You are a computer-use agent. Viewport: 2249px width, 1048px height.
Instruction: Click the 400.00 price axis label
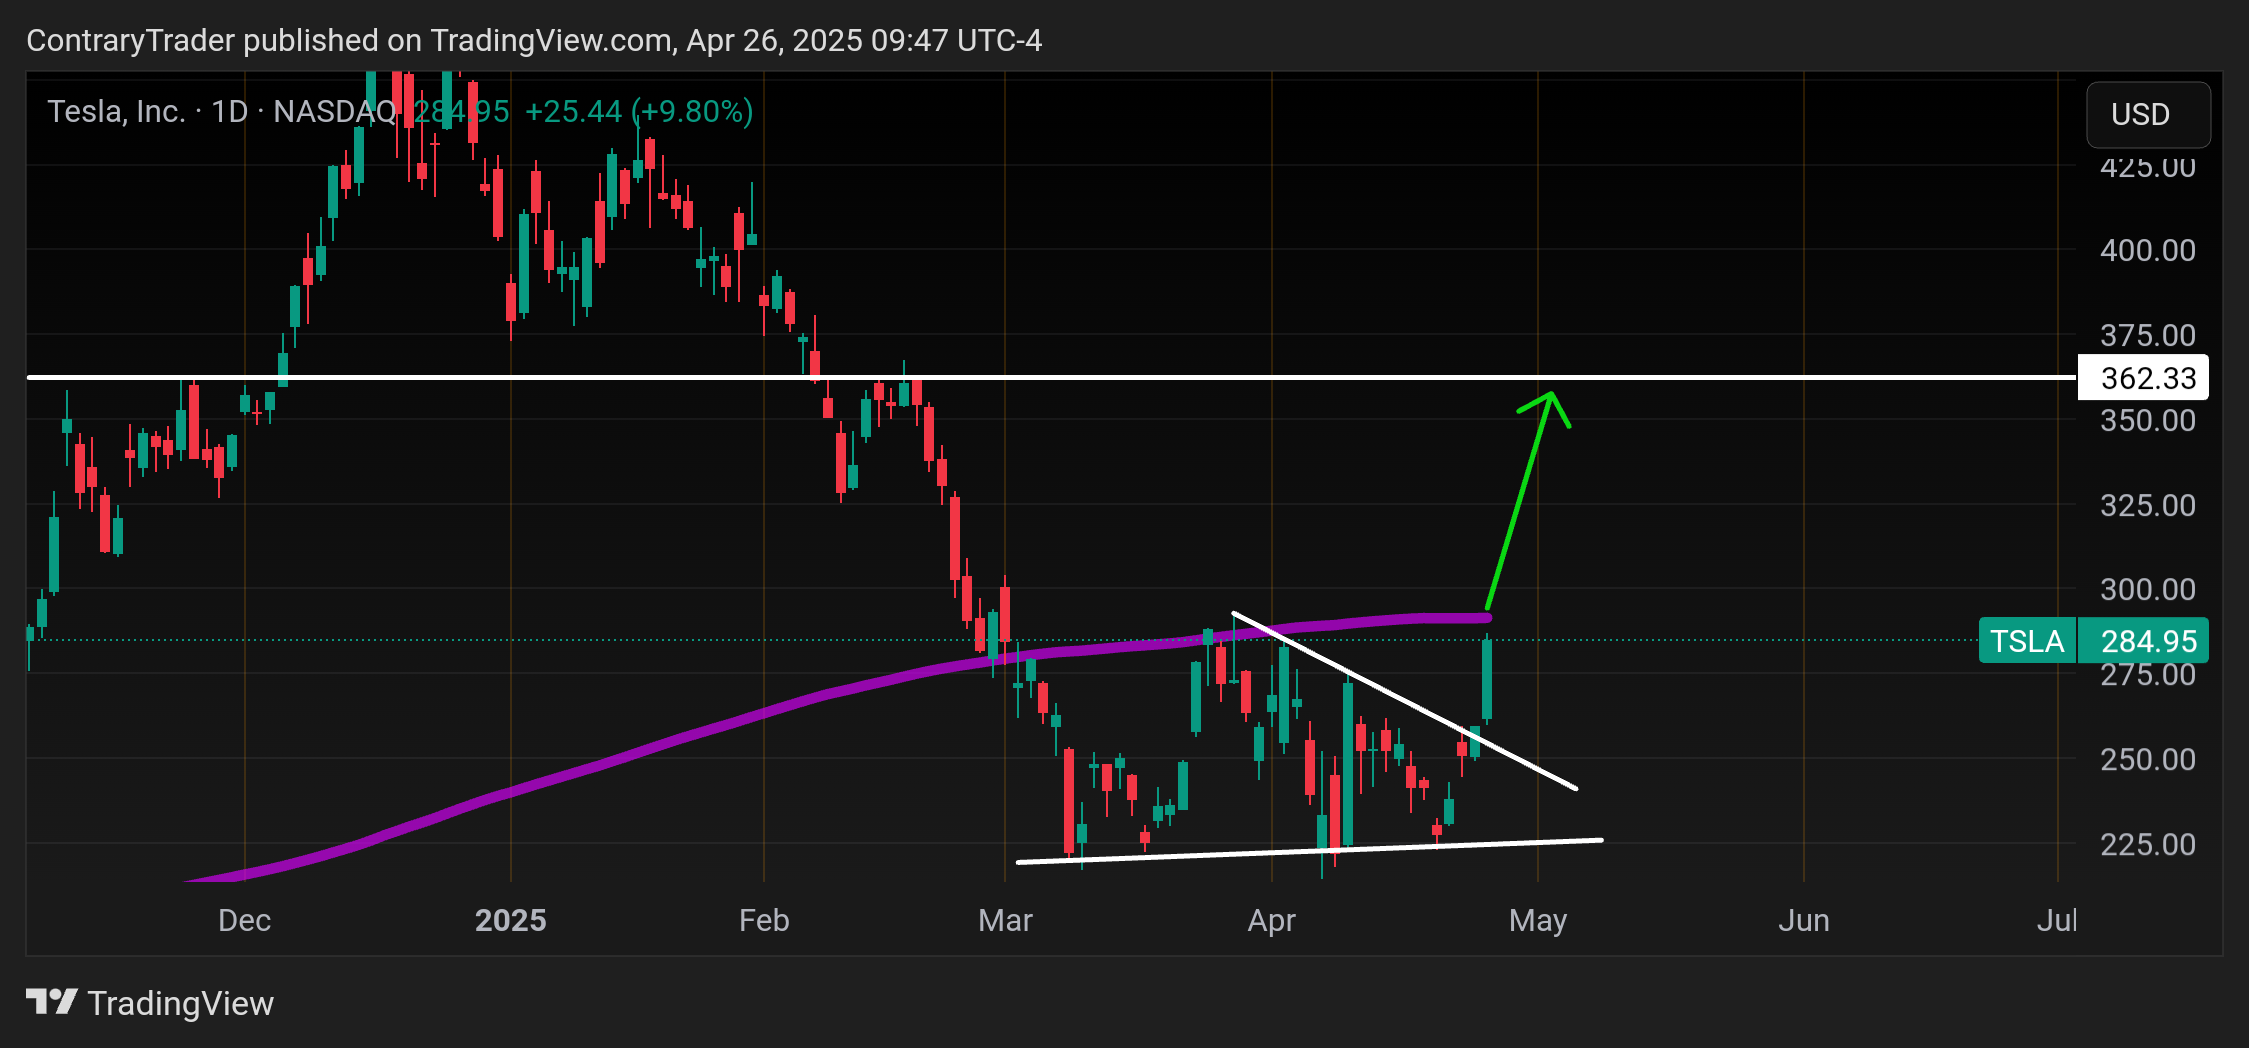click(x=2147, y=250)
